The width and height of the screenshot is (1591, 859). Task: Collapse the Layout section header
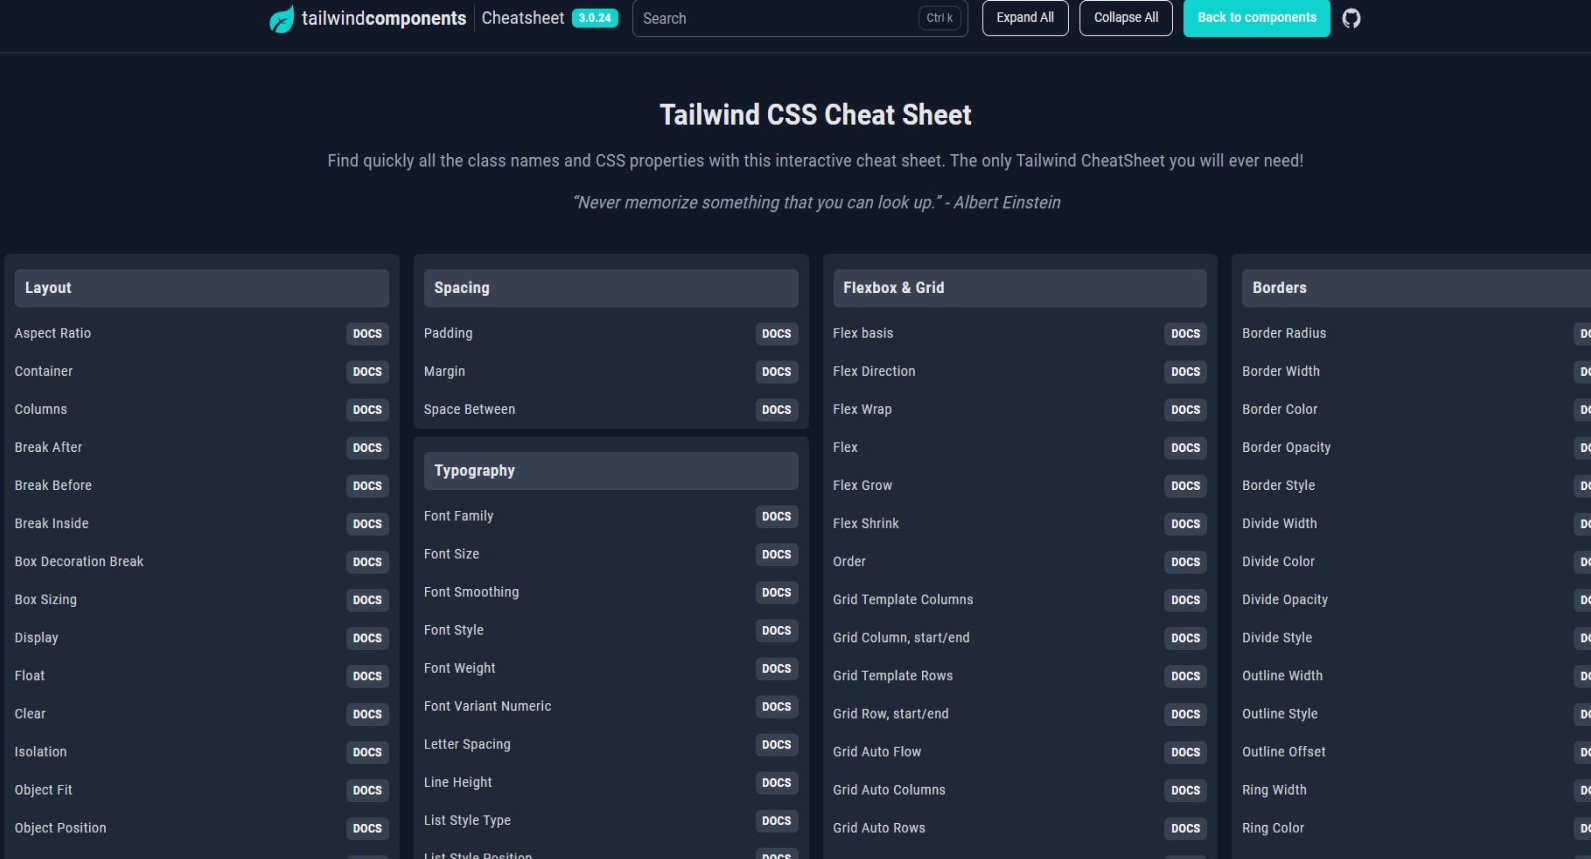[x=201, y=288]
